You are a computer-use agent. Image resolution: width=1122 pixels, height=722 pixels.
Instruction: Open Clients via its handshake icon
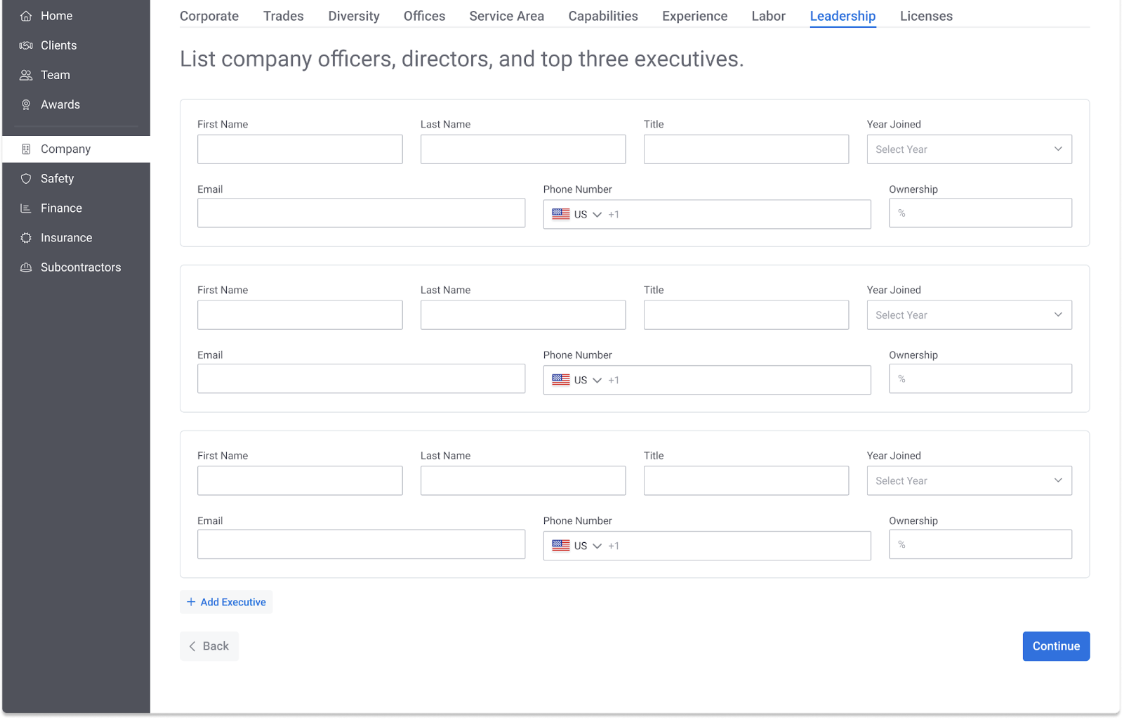26,46
